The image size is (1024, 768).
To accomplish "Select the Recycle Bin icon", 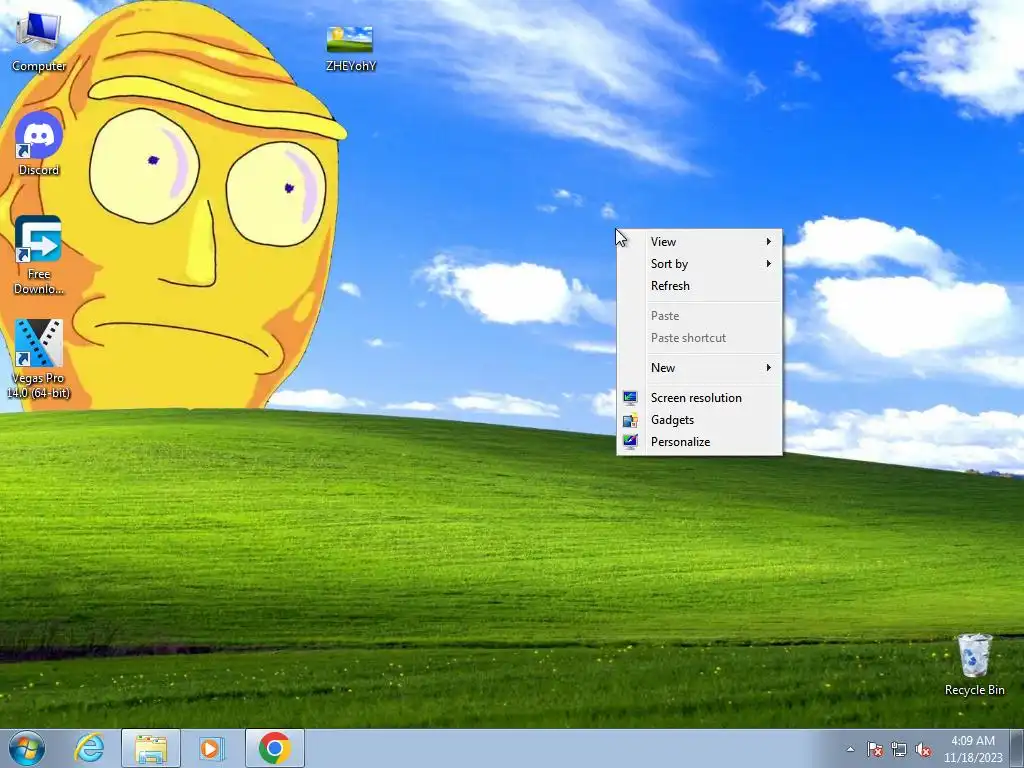I will [974, 664].
